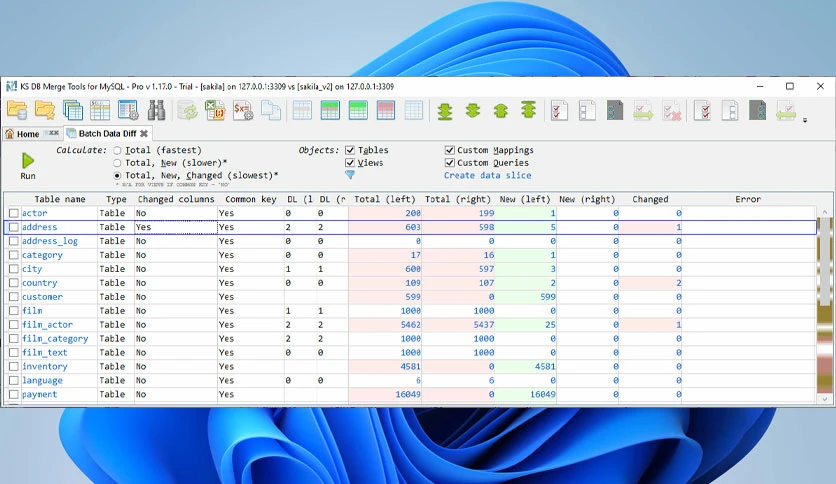
Task: Click the plain empty grid table icon
Action: click(414, 110)
